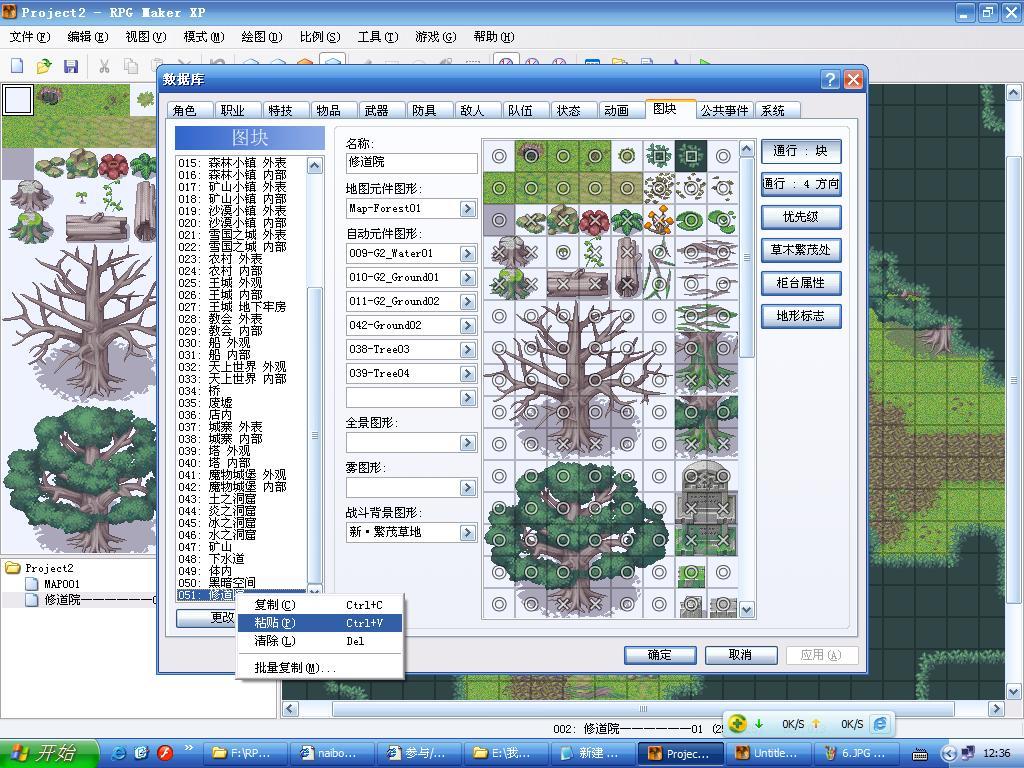Click the 地形标志 button
Viewport: 1024px width, 768px height.
click(801, 316)
